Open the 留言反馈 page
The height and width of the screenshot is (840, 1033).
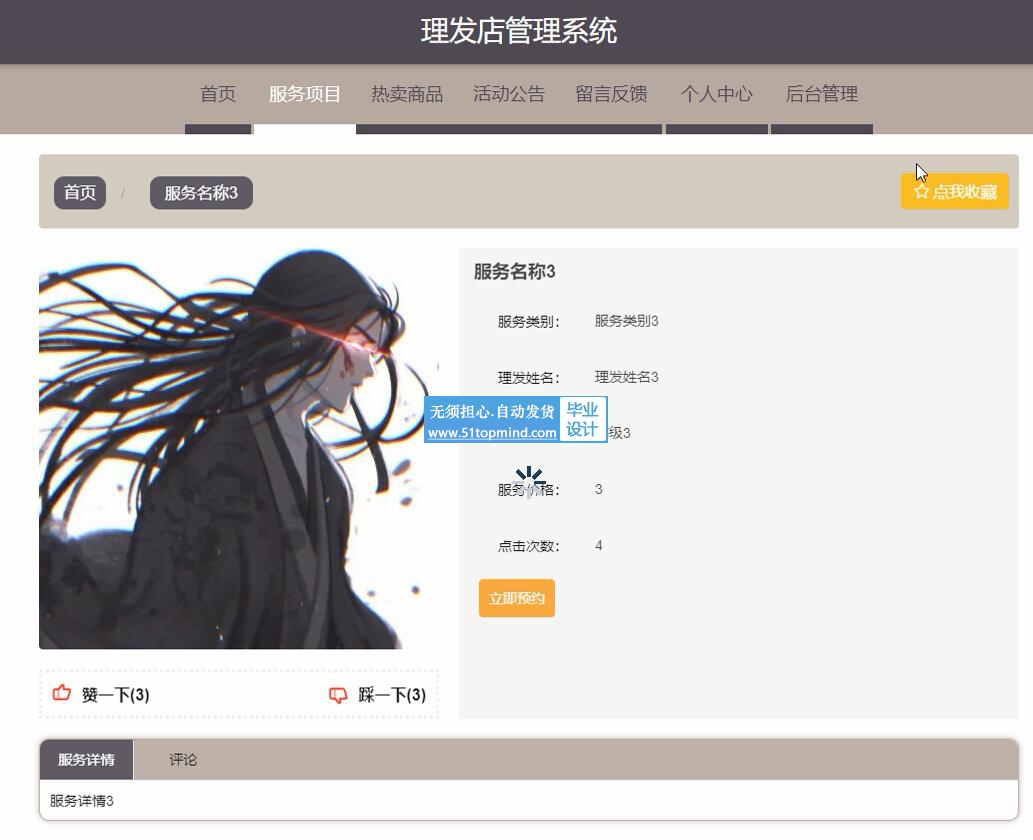tap(611, 94)
